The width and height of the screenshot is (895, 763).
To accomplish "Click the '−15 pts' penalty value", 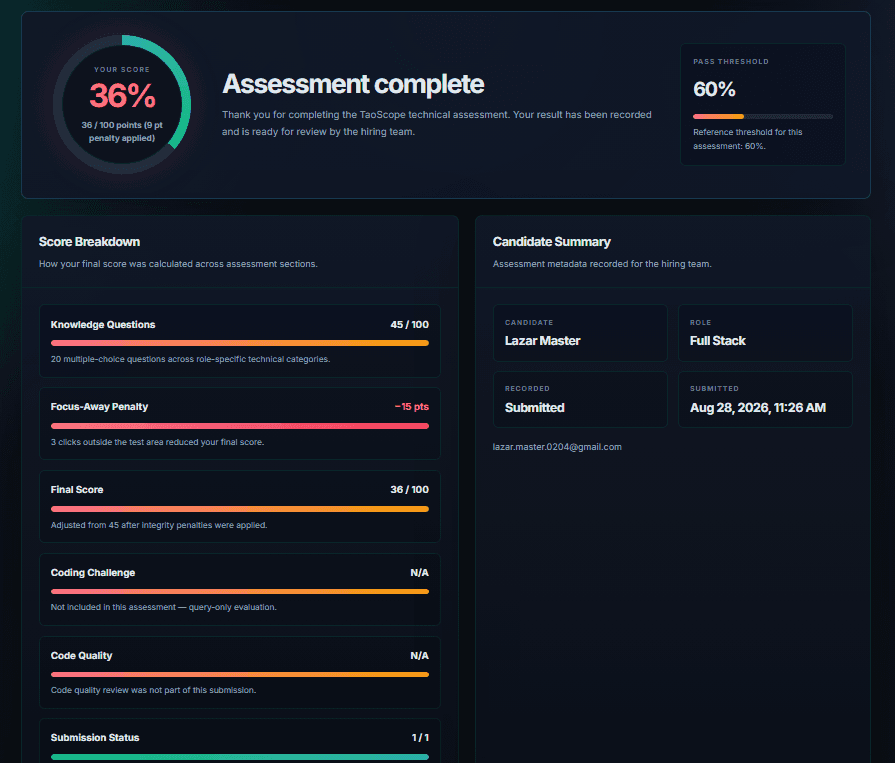I will click(412, 407).
